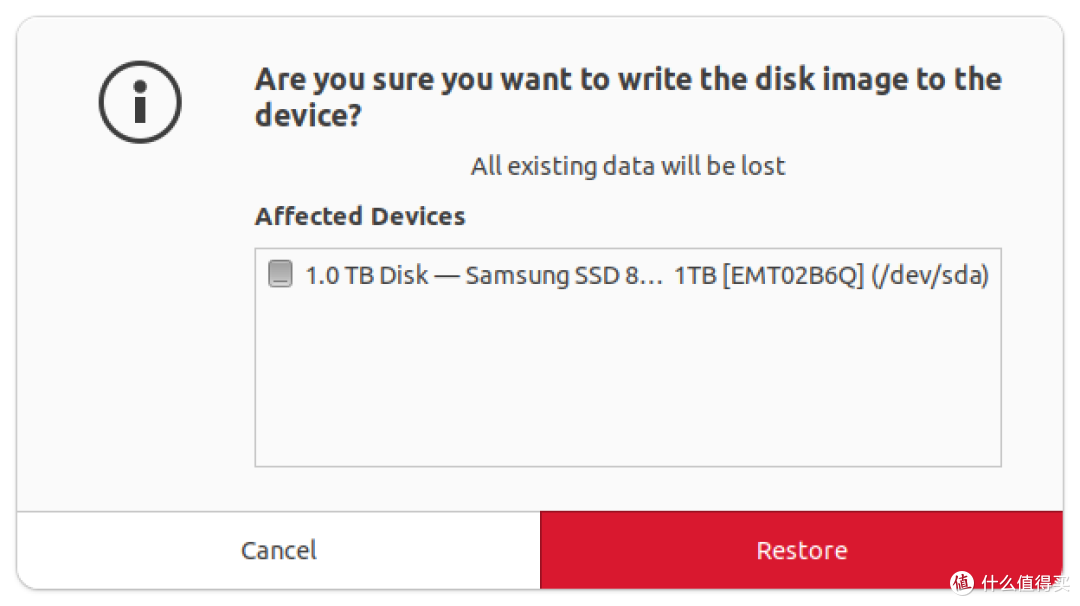Confirm writing with the Restore button

pos(802,550)
